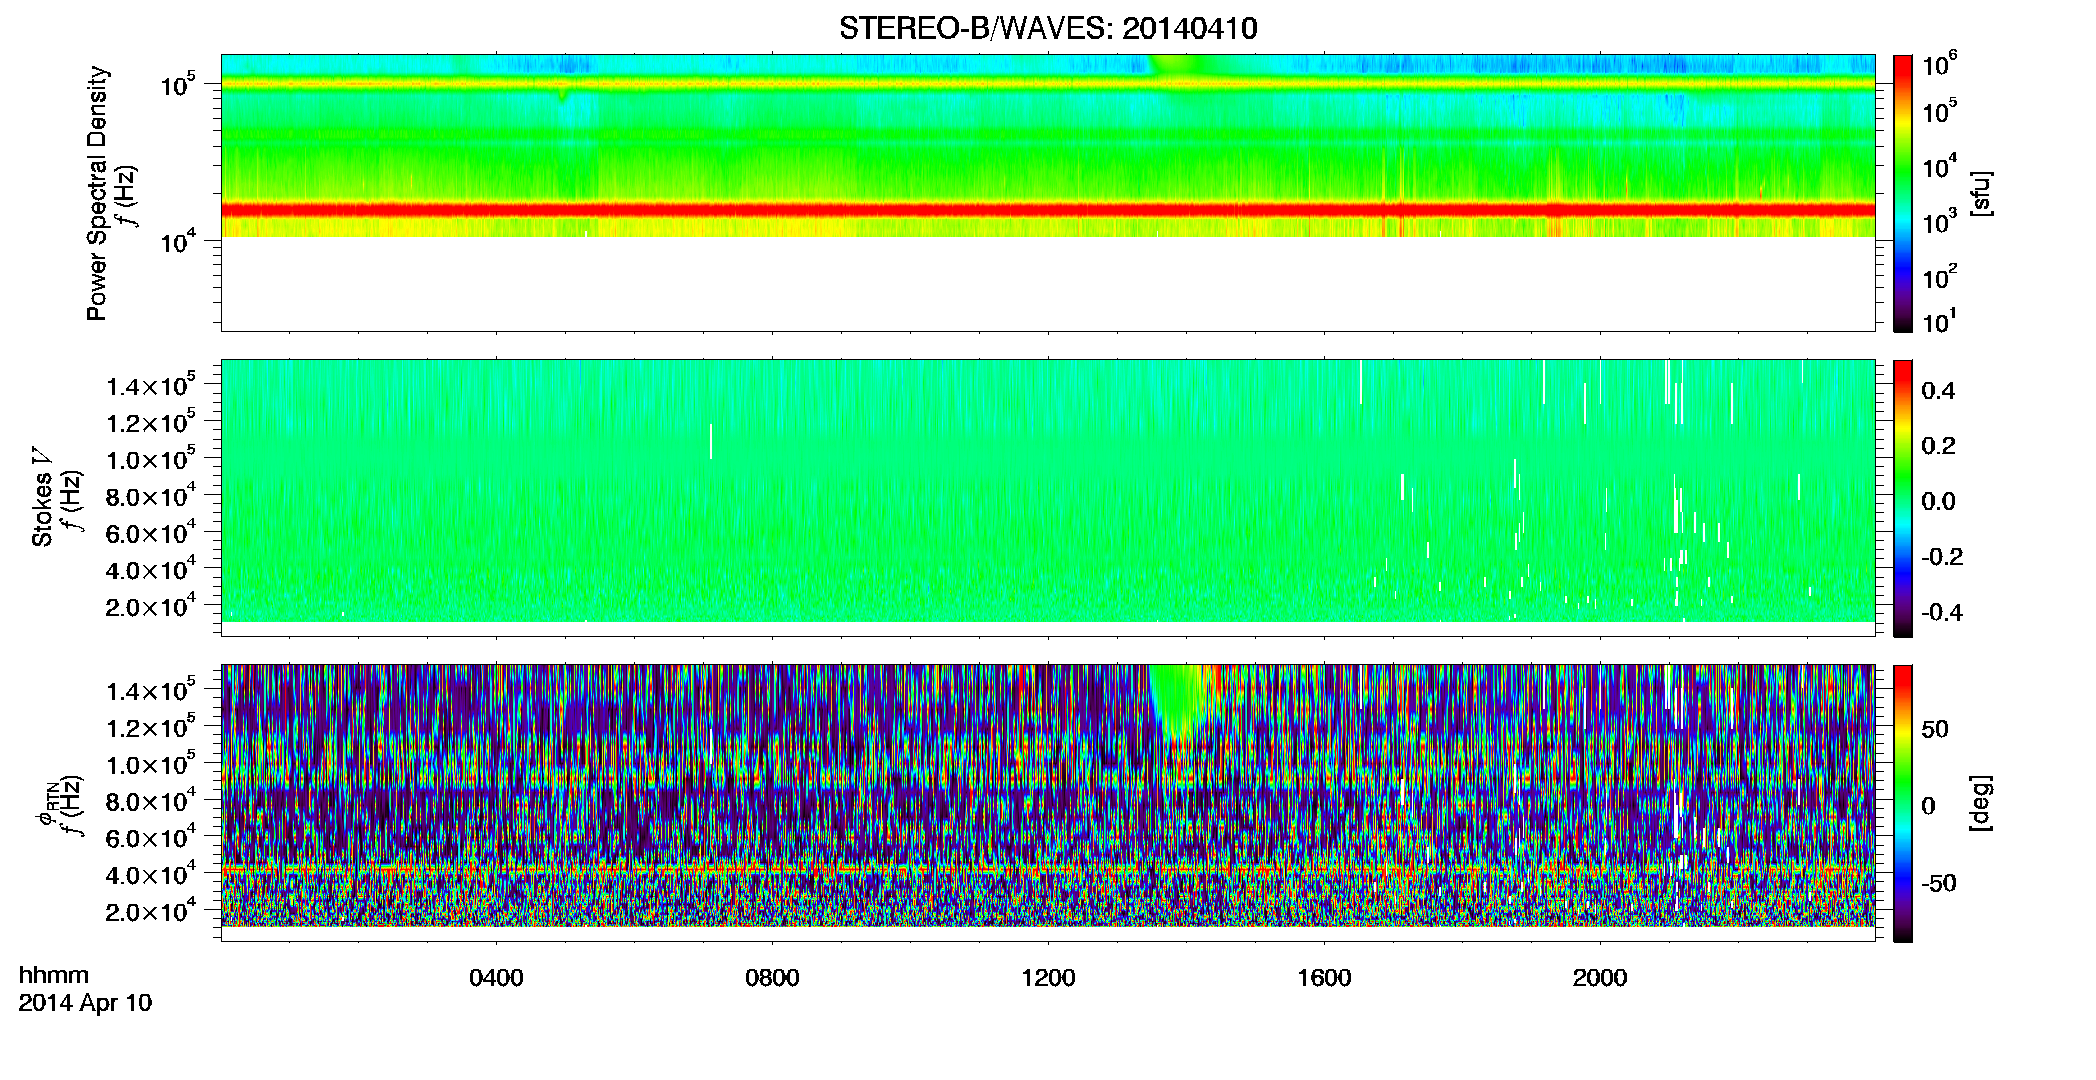Click the STEREO-B/WAVES: 20140410 plot title
The width and height of the screenshot is (2096, 1080).
[x=1048, y=28]
